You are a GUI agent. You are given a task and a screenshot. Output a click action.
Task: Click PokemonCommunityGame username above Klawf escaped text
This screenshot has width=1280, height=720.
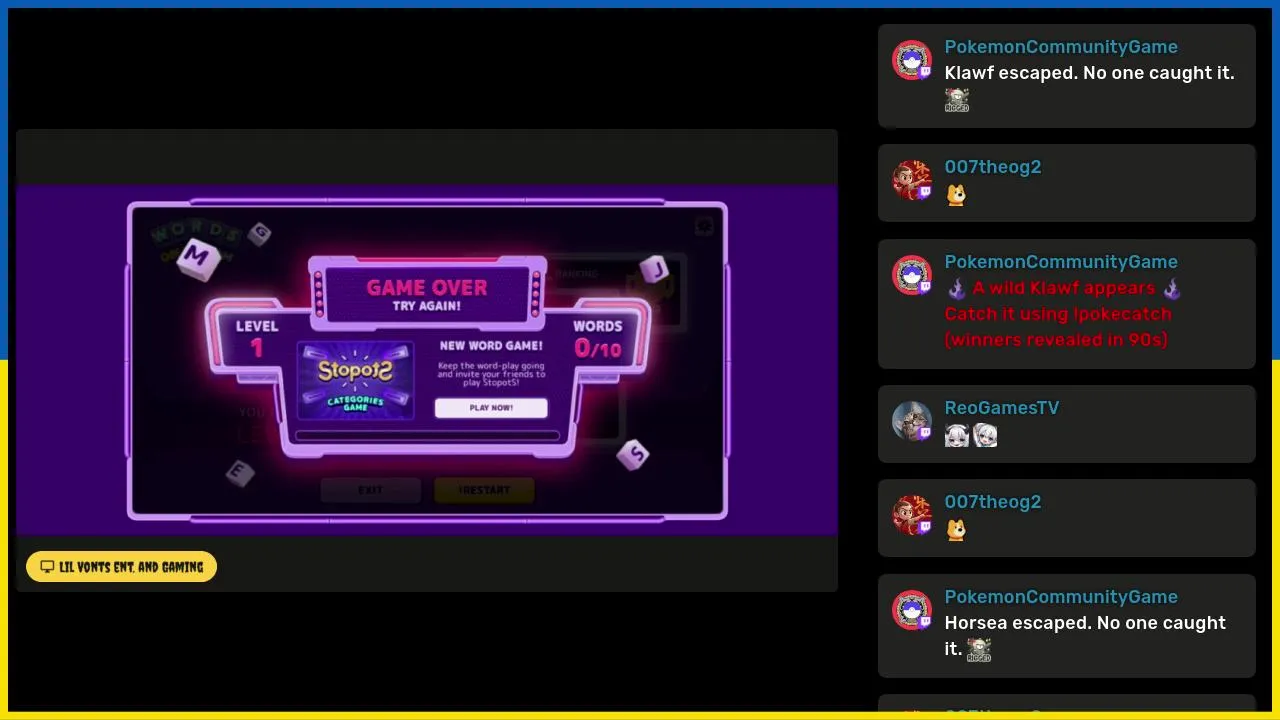[x=1061, y=47]
